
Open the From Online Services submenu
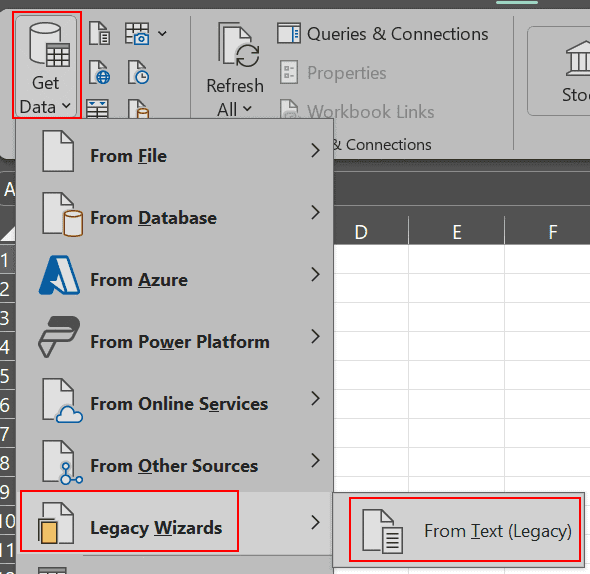(x=175, y=399)
